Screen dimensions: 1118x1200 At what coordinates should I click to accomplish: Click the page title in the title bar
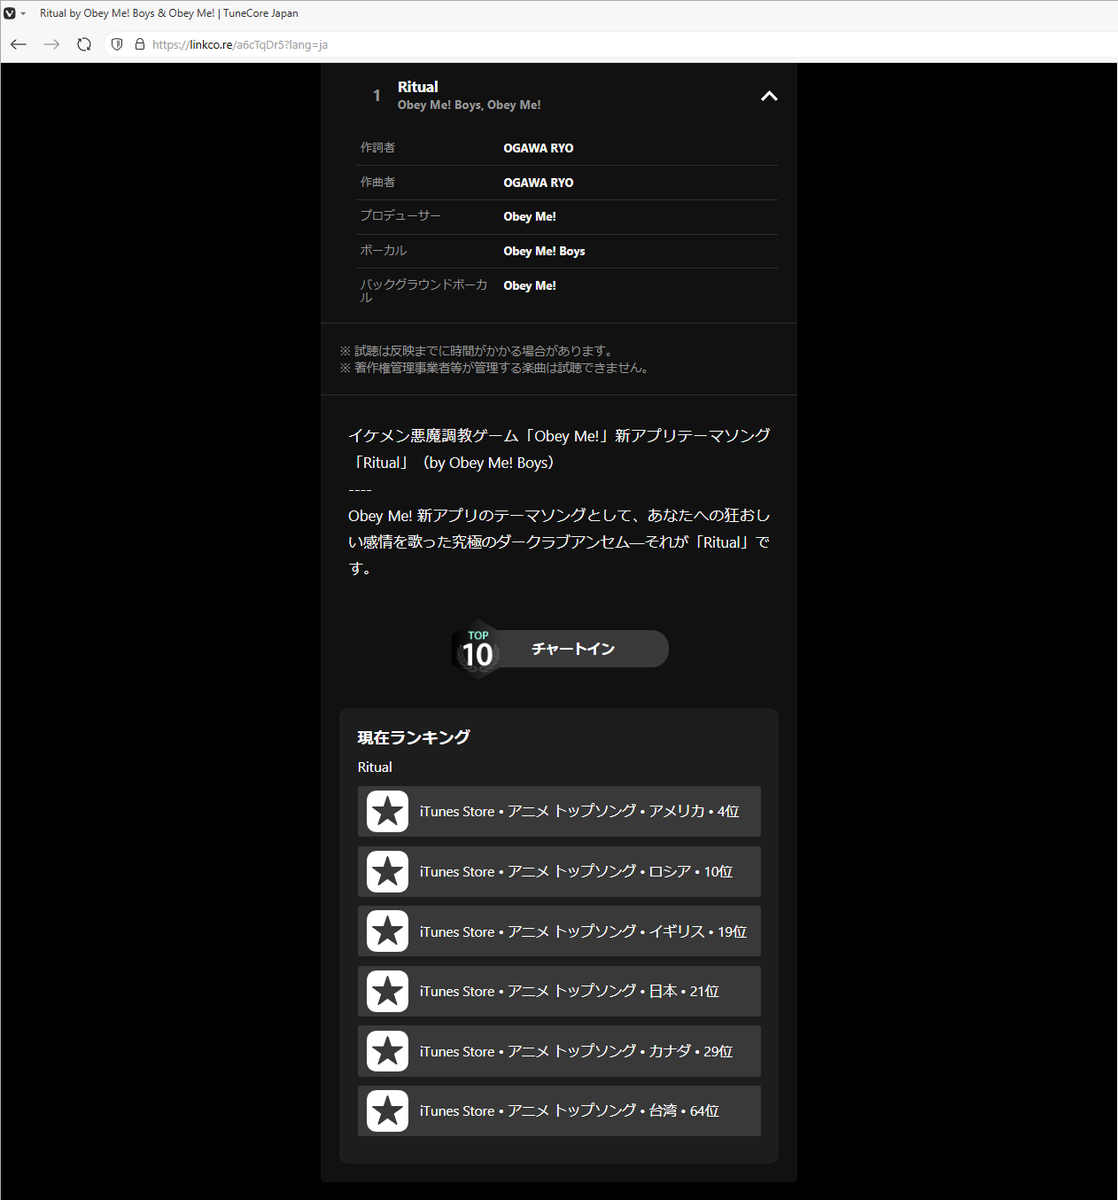tap(169, 14)
